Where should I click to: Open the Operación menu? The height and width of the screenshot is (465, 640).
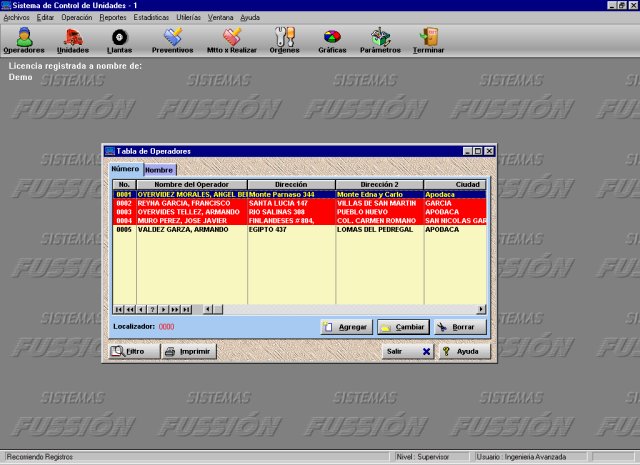coord(77,18)
